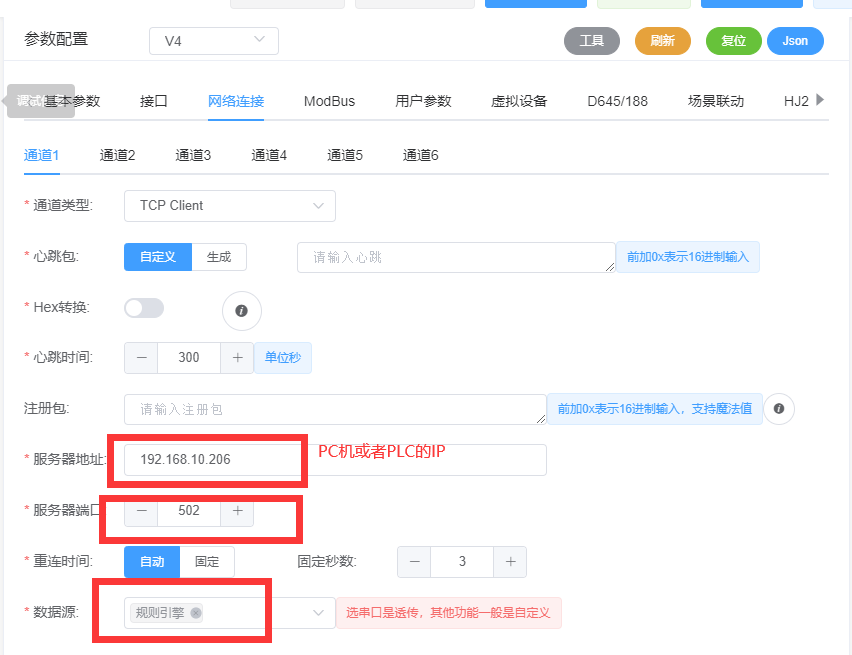Select 生成 heartbeat packet option
The image size is (852, 655).
pyautogui.click(x=219, y=257)
